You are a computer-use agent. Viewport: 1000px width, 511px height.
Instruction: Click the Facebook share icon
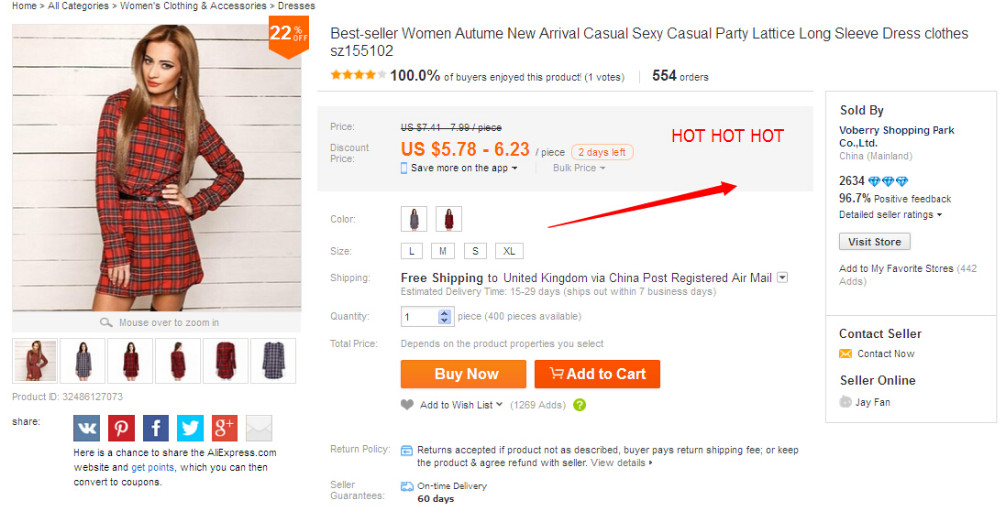(x=156, y=428)
